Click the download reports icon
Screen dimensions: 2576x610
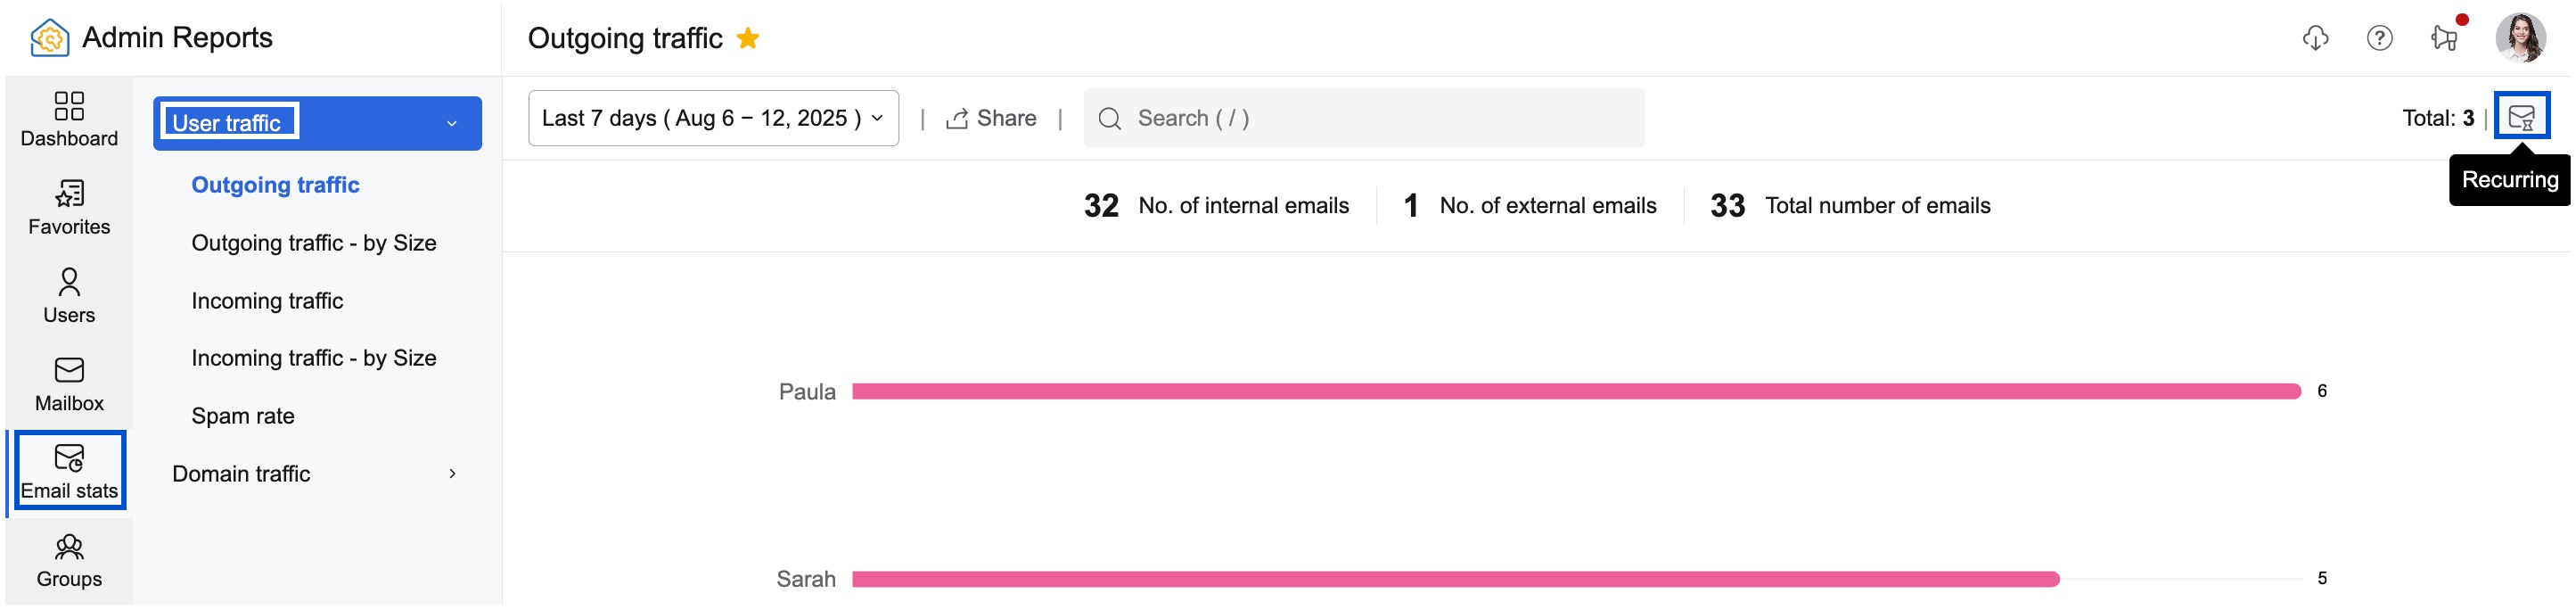(2317, 38)
